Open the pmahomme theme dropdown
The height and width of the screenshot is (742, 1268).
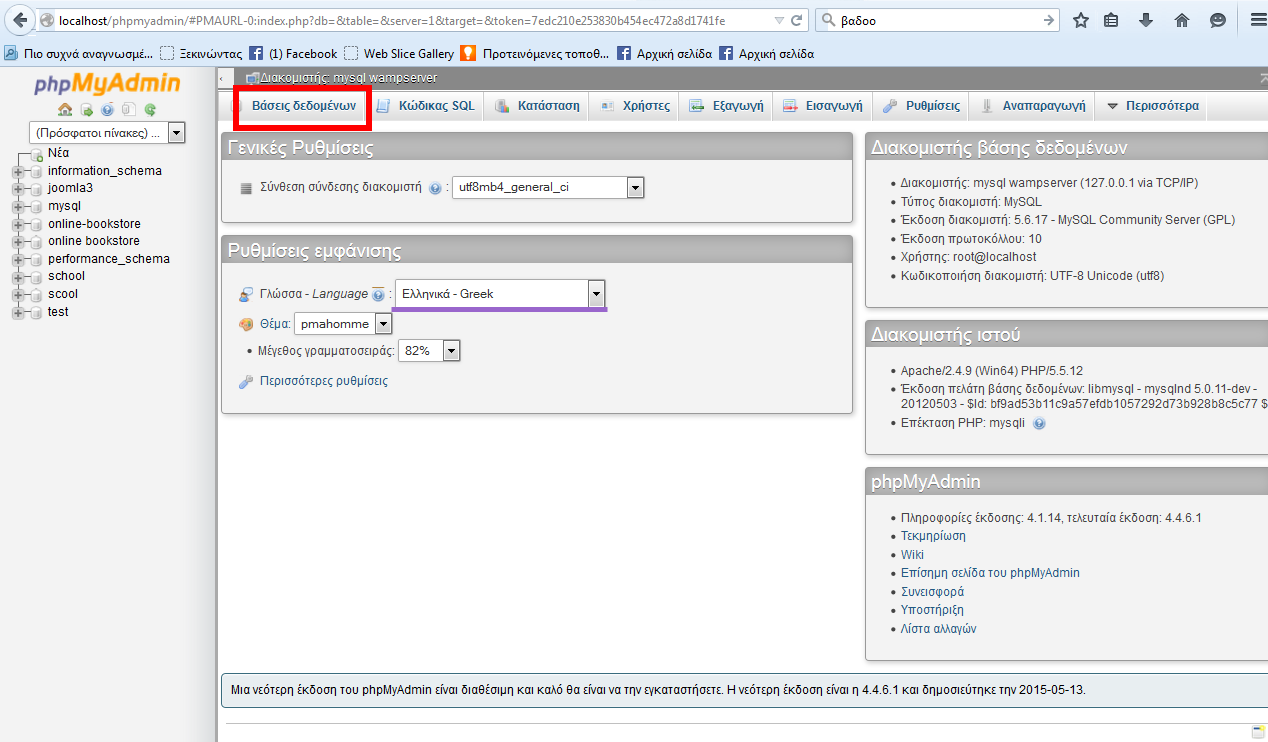(343, 324)
